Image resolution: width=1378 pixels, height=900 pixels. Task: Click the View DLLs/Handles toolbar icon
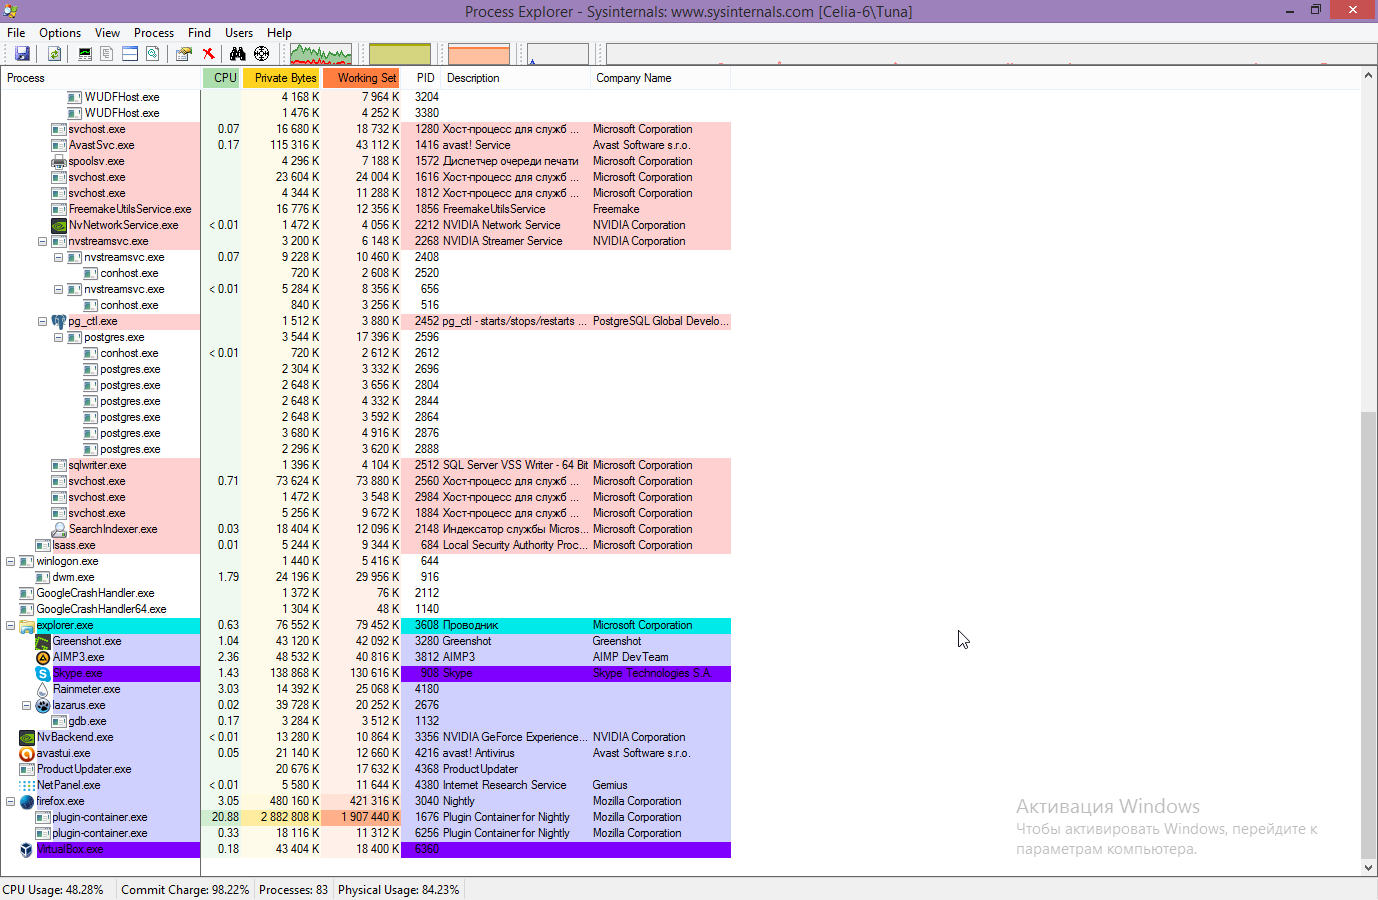tap(152, 54)
